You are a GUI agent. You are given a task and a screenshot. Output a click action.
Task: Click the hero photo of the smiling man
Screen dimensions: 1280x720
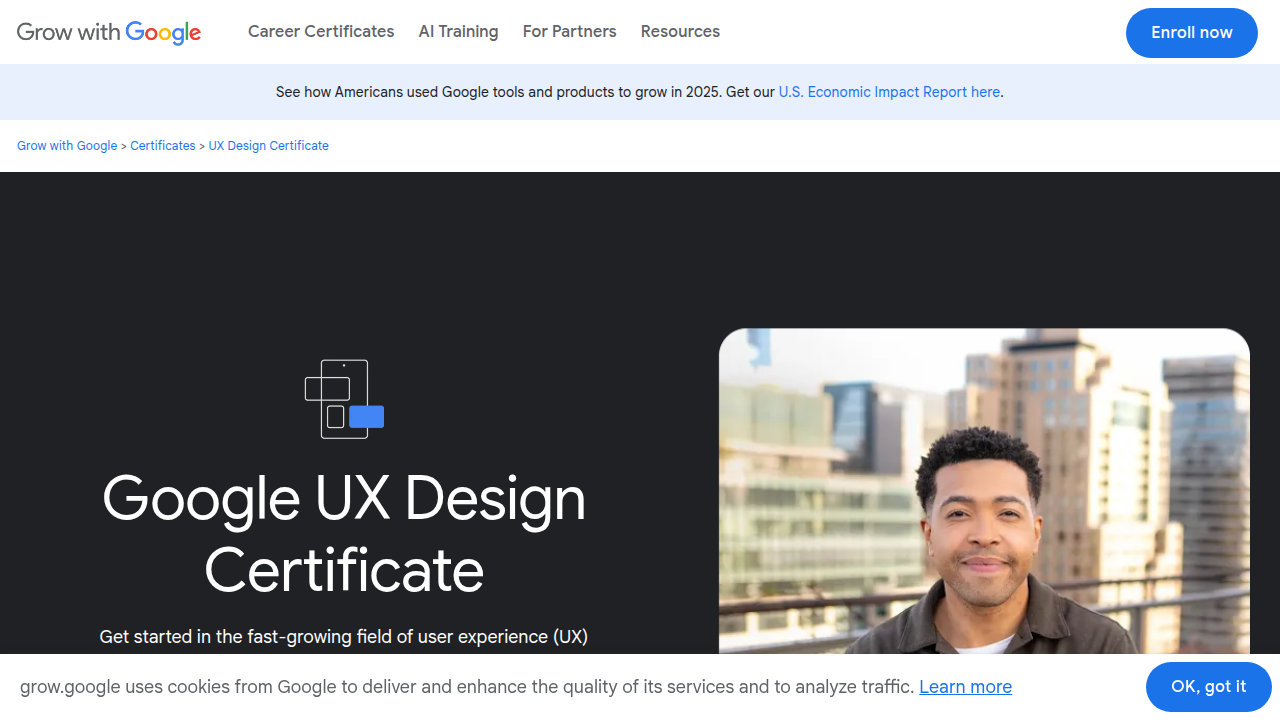pyautogui.click(x=984, y=490)
